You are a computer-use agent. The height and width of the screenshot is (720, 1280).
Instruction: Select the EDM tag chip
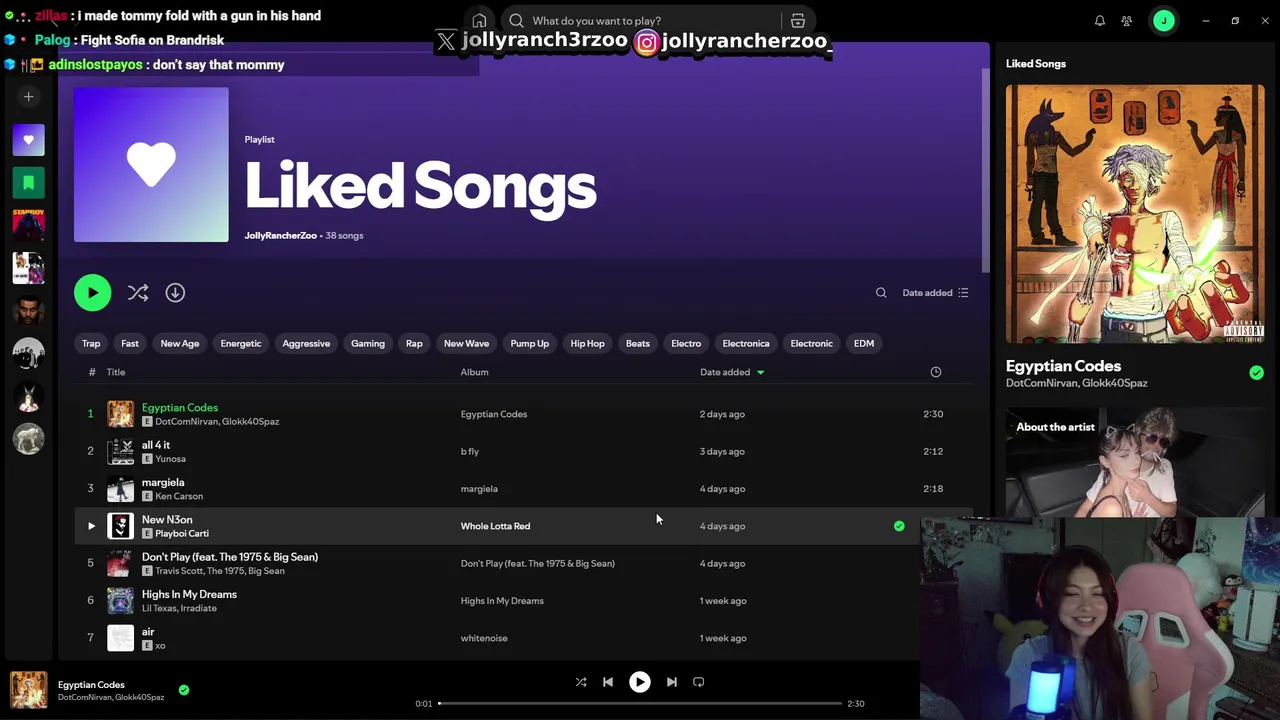(x=864, y=343)
